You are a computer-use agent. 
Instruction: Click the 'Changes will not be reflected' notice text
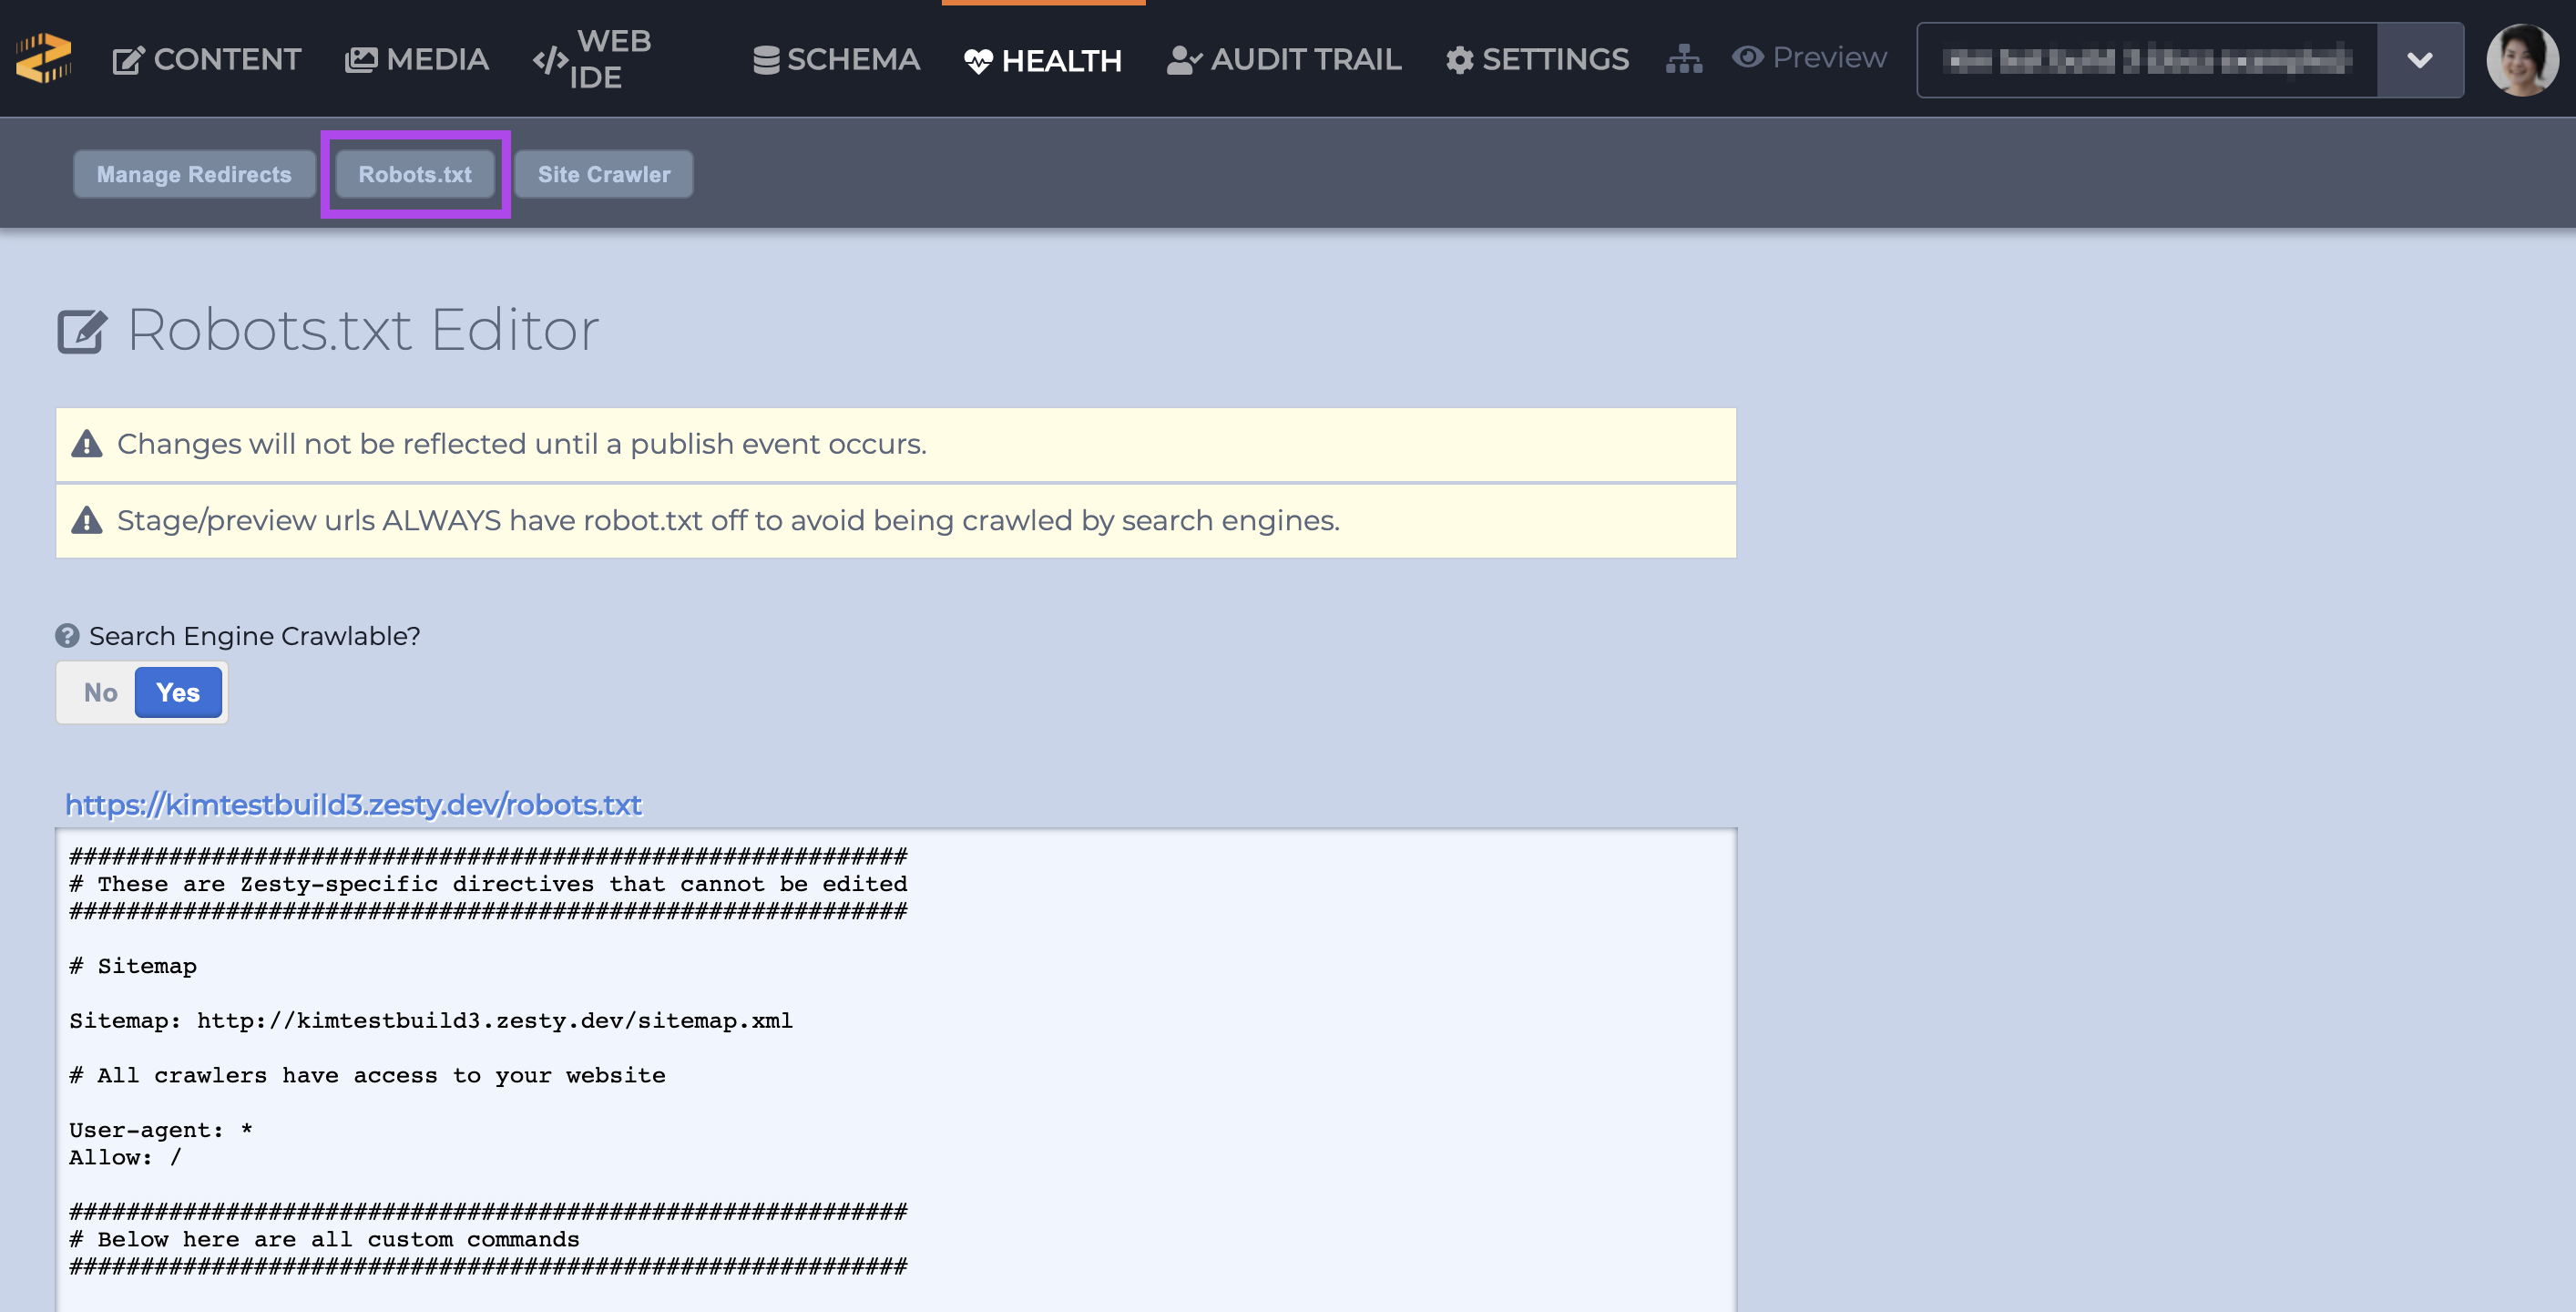[x=522, y=444]
